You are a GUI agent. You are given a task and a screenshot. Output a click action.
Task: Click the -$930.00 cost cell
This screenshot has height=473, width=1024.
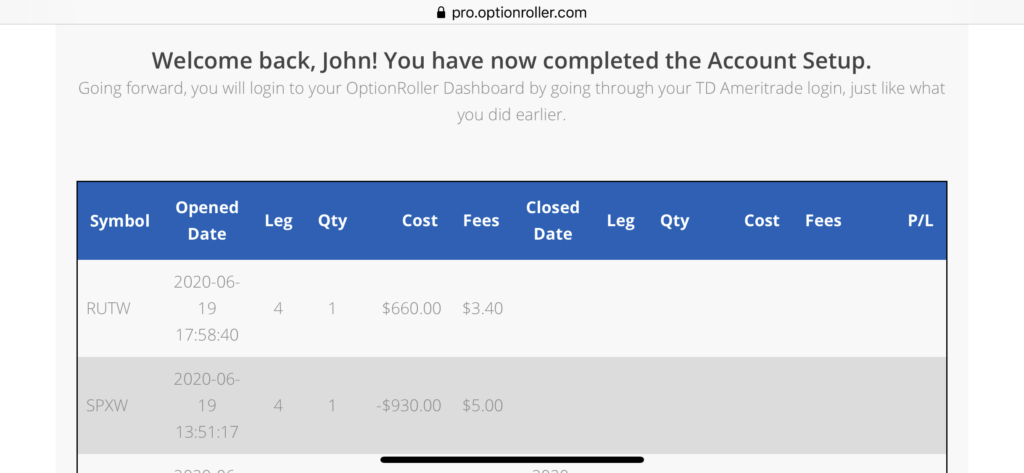click(409, 406)
